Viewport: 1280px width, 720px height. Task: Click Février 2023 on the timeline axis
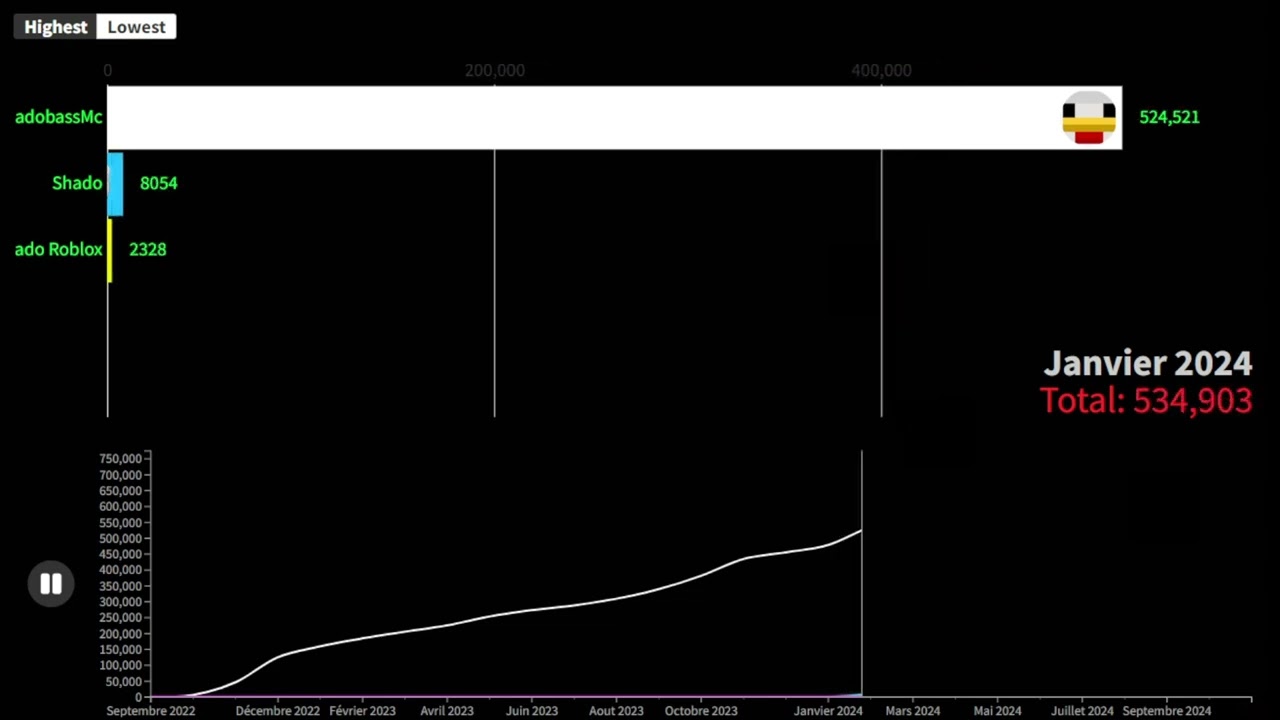[x=362, y=711]
